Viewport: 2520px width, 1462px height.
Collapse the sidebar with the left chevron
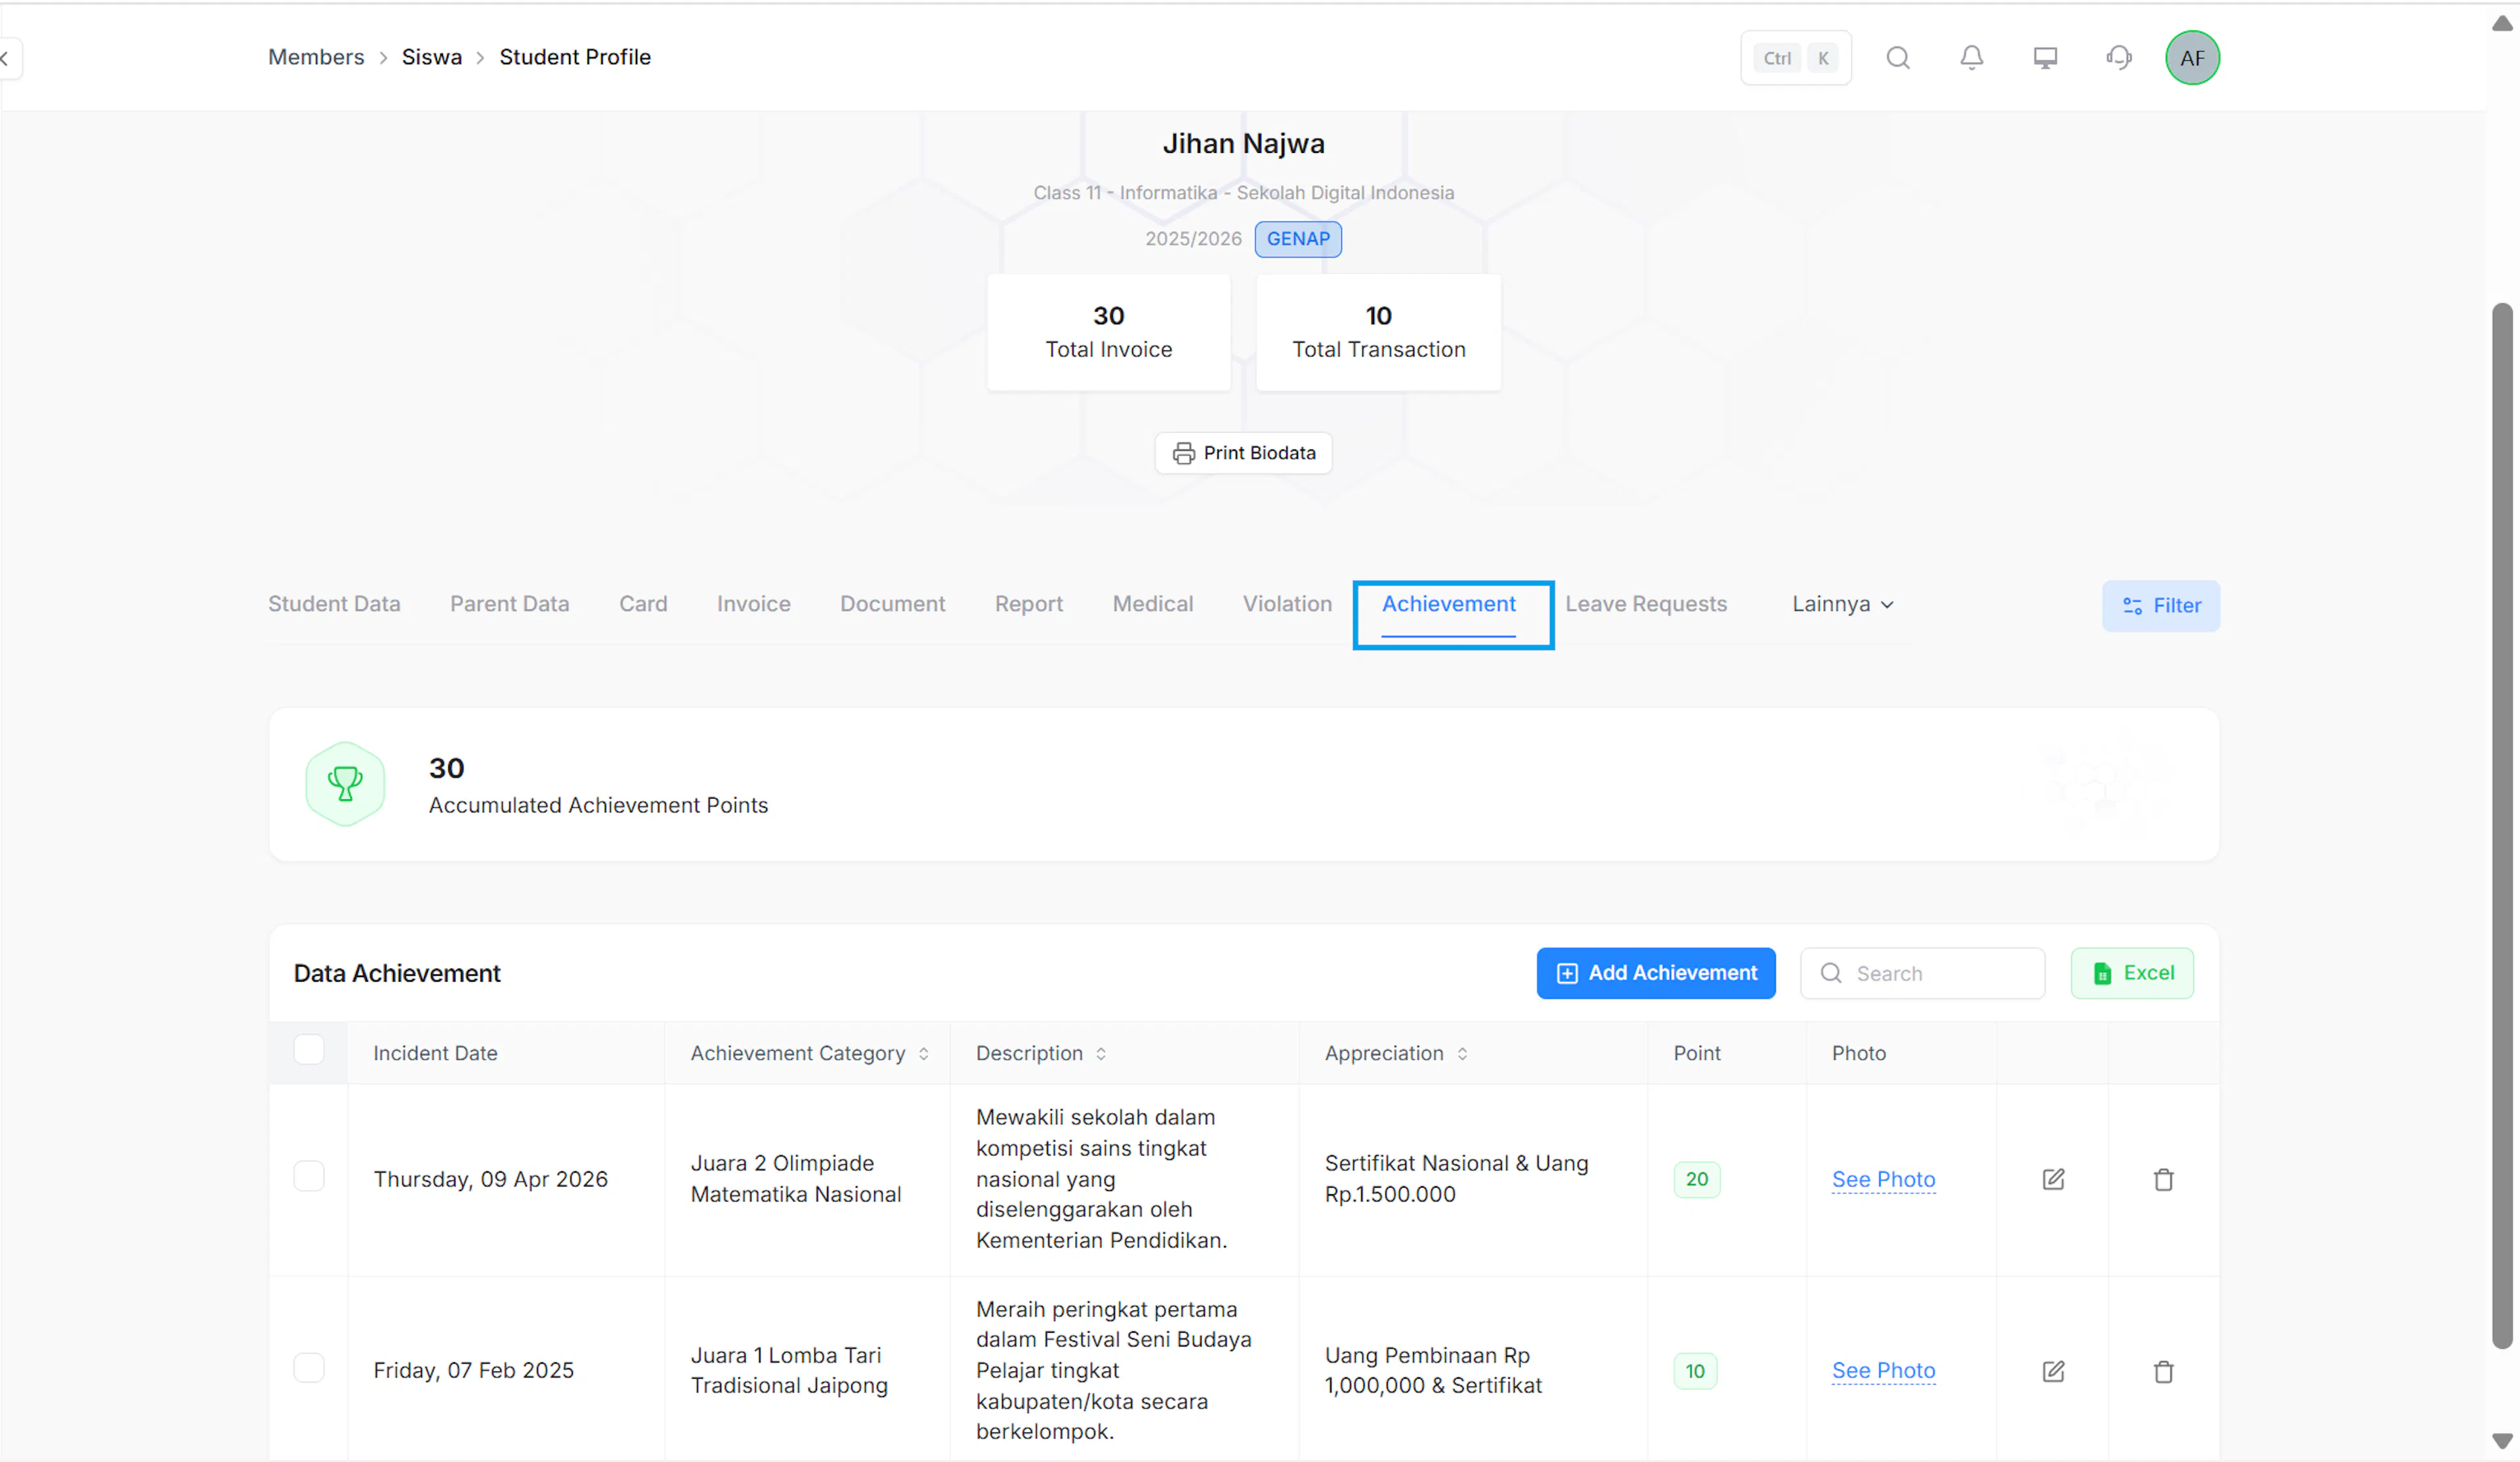tap(6, 58)
